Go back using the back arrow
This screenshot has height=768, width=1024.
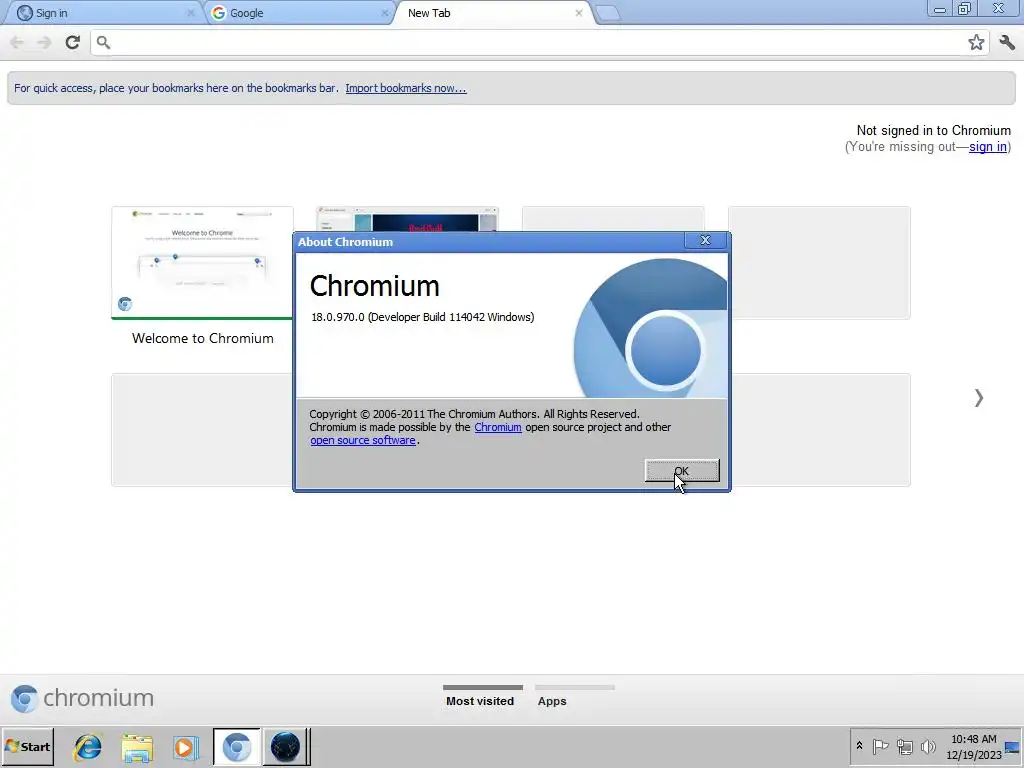pyautogui.click(x=17, y=42)
